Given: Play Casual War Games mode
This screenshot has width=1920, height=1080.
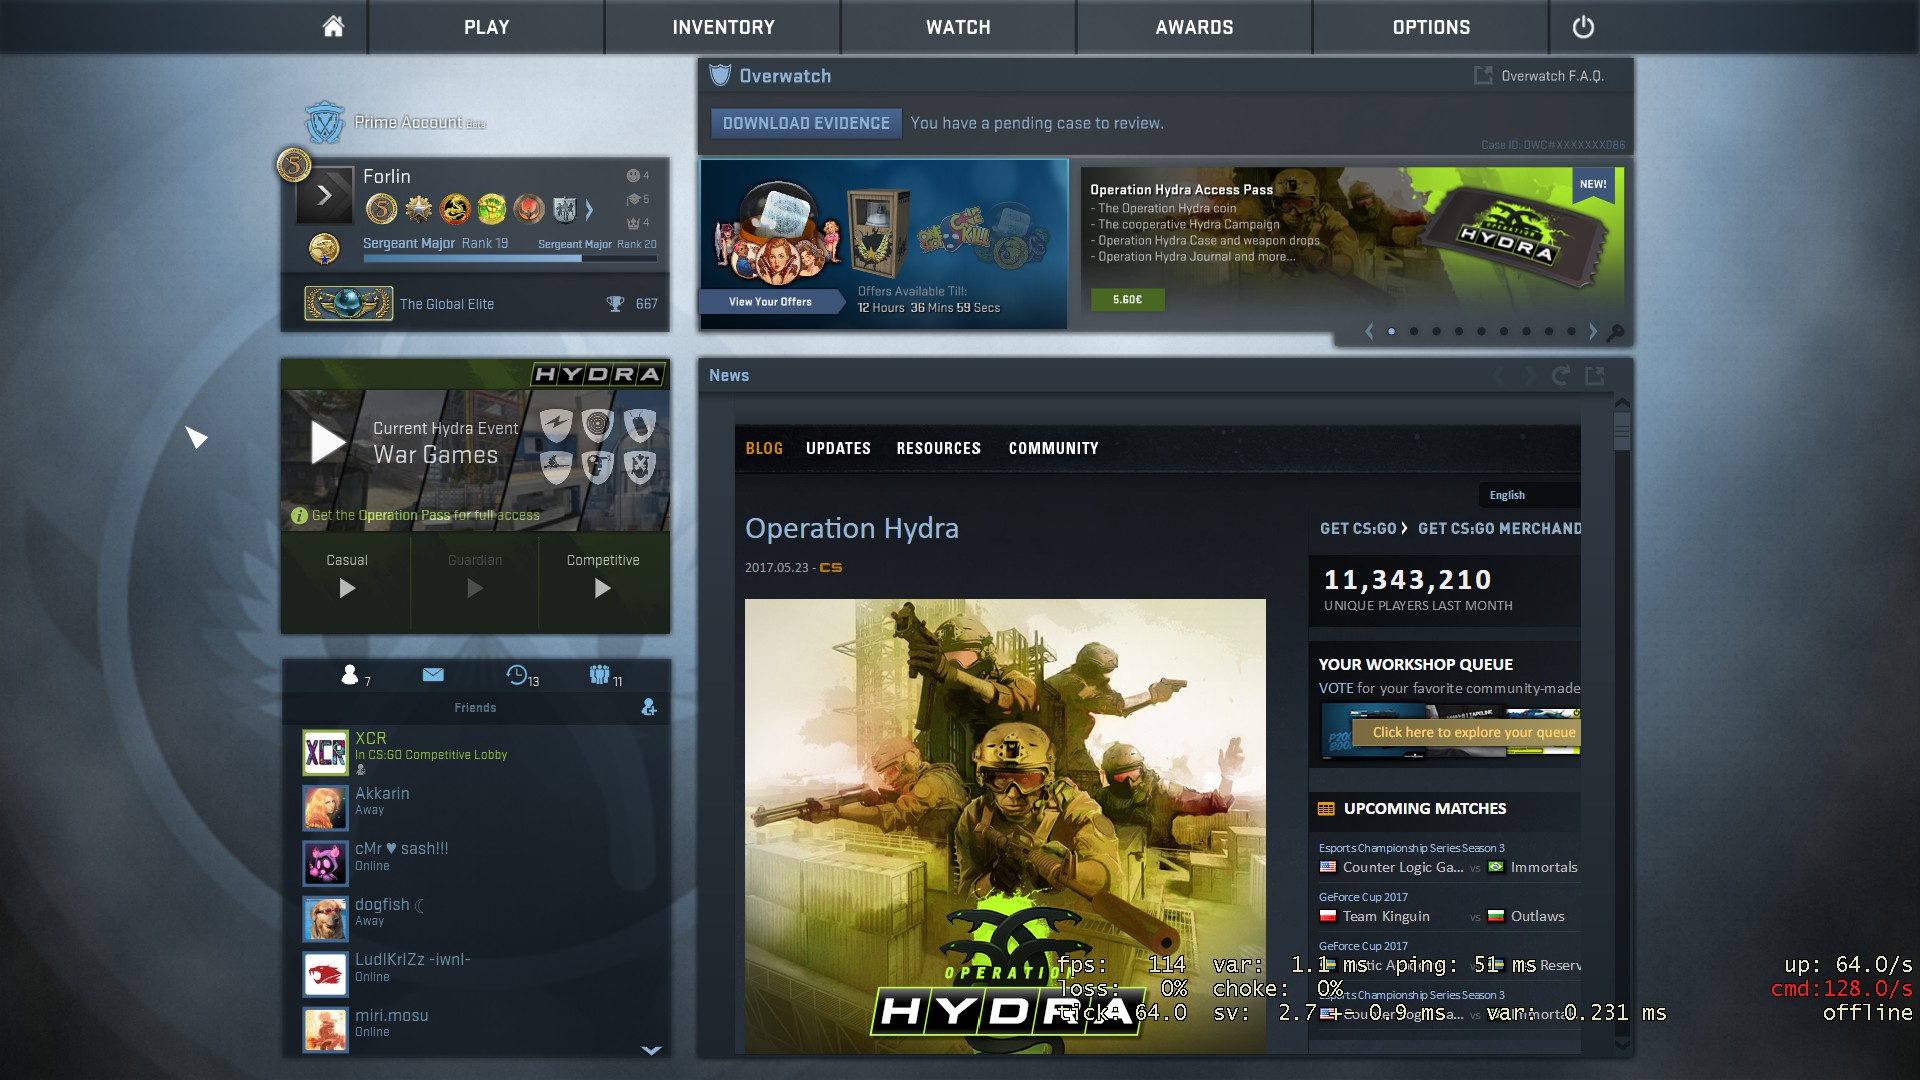Looking at the screenshot, I should click(347, 588).
